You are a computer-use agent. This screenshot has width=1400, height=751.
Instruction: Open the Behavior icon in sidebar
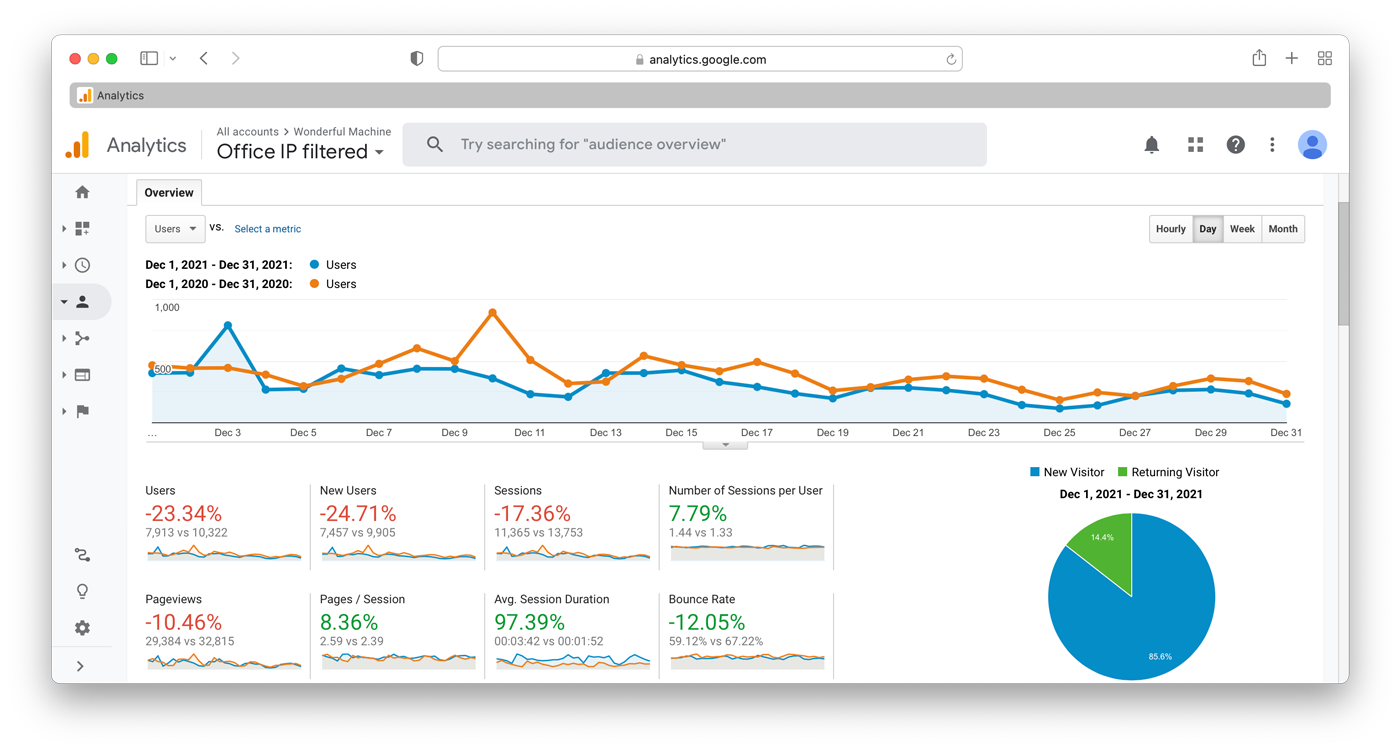[82, 375]
